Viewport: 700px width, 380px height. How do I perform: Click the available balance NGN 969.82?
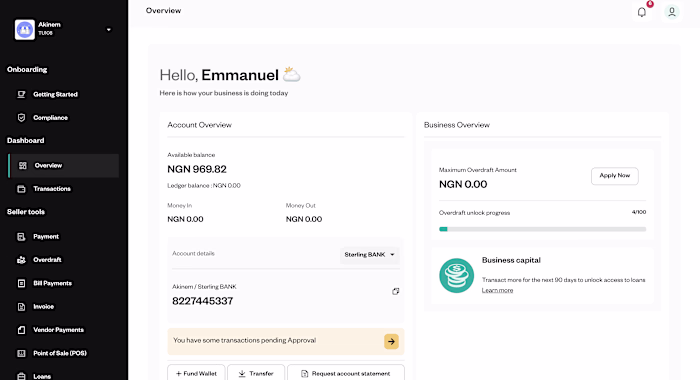[197, 169]
